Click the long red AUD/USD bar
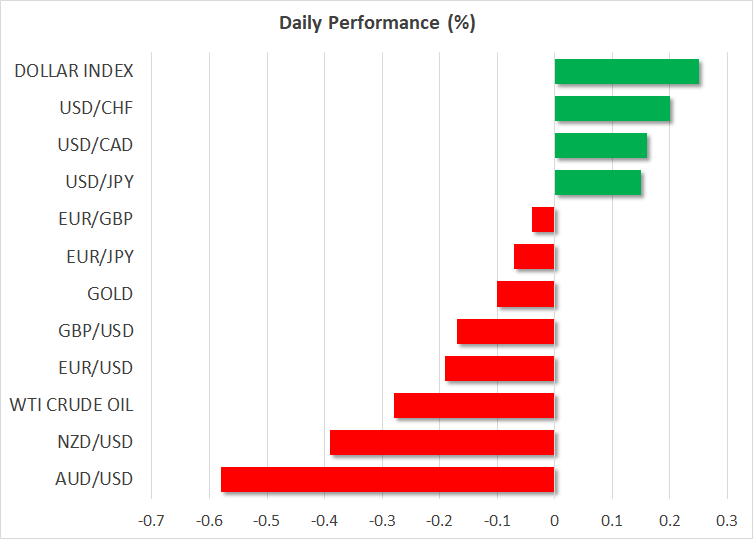The image size is (753, 539). [387, 479]
